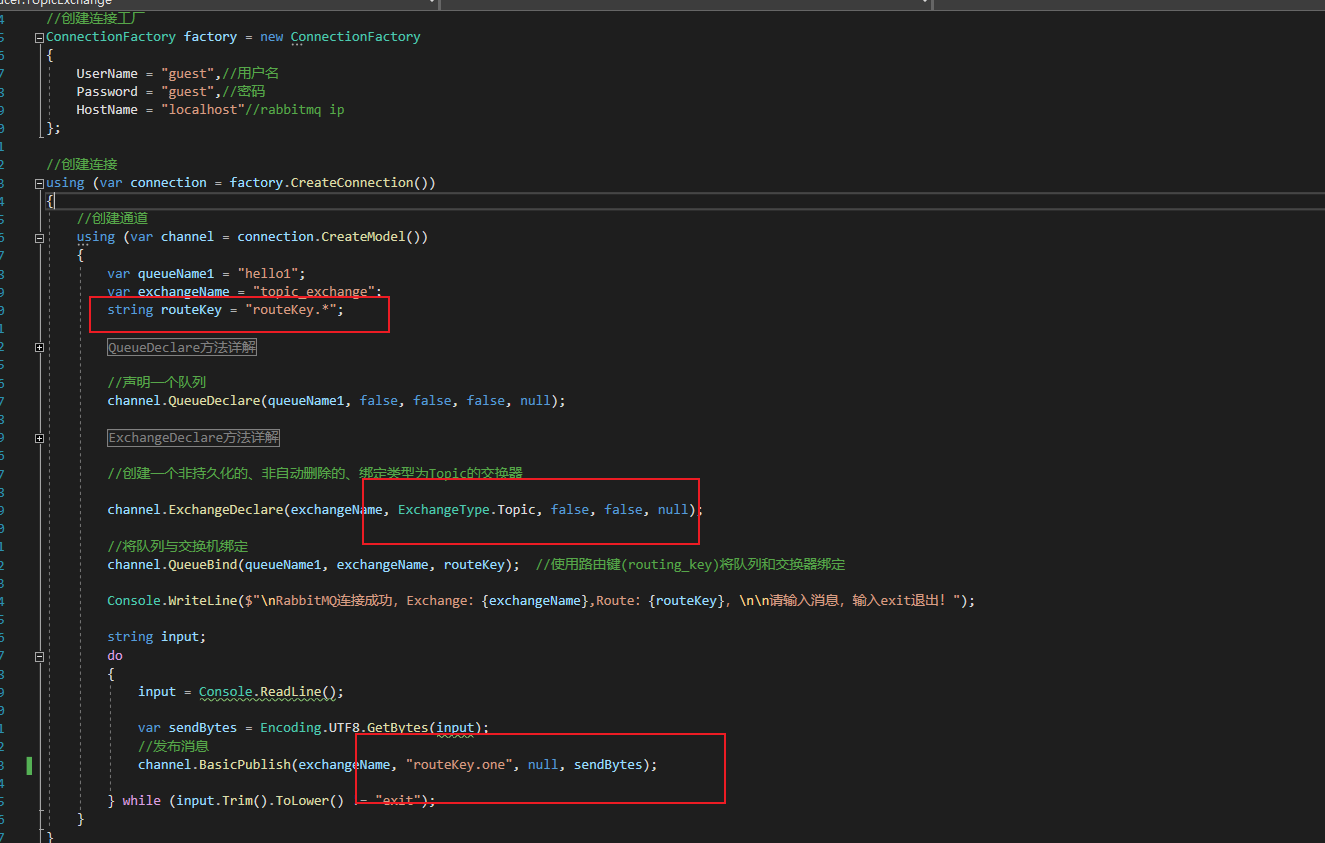Click the "topic_exchange" string literal
This screenshot has height=843, width=1325.
click(x=314, y=291)
